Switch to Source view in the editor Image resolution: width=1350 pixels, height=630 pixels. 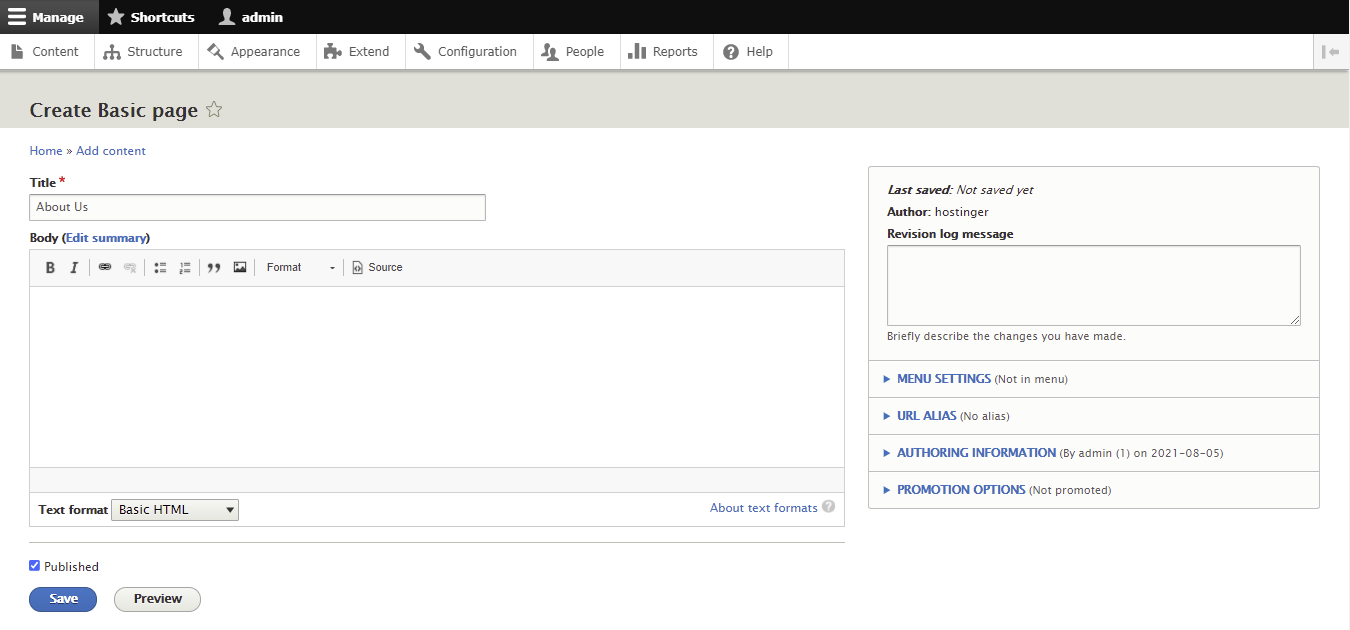377,267
